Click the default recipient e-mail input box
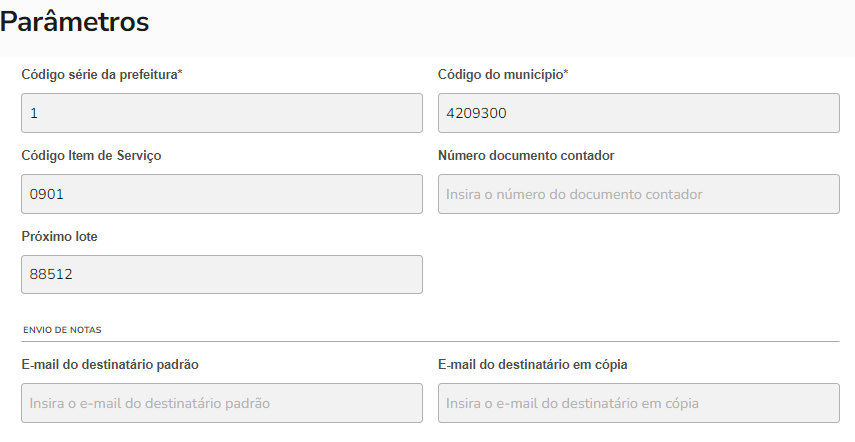 [221, 403]
